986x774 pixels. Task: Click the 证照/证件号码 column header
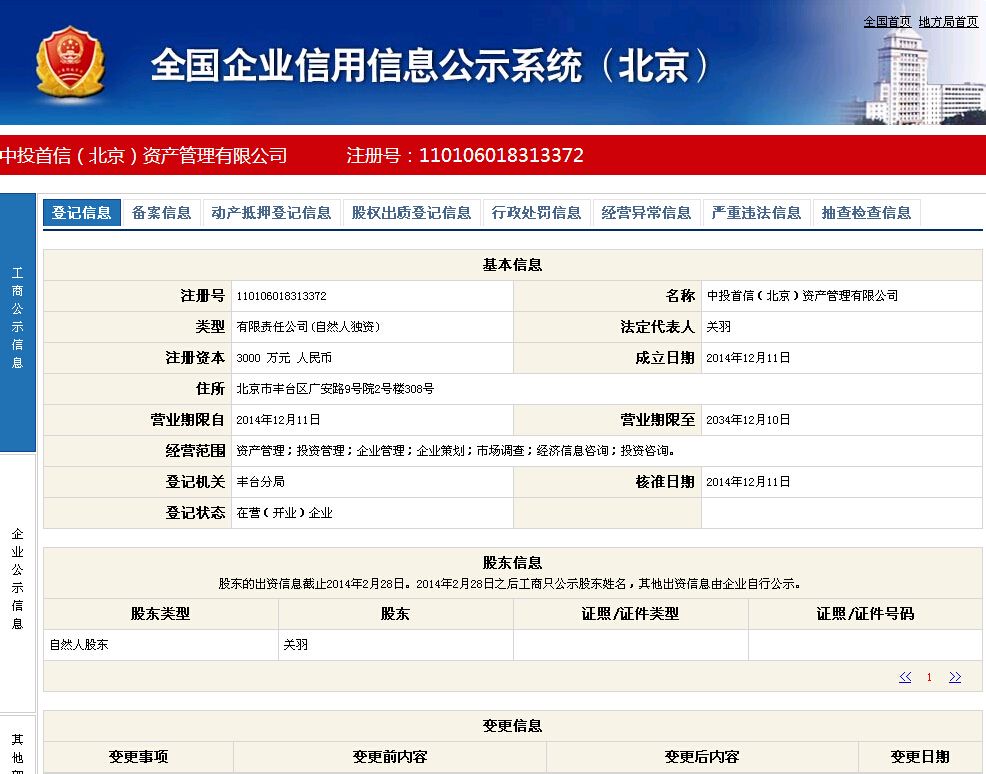click(865, 614)
